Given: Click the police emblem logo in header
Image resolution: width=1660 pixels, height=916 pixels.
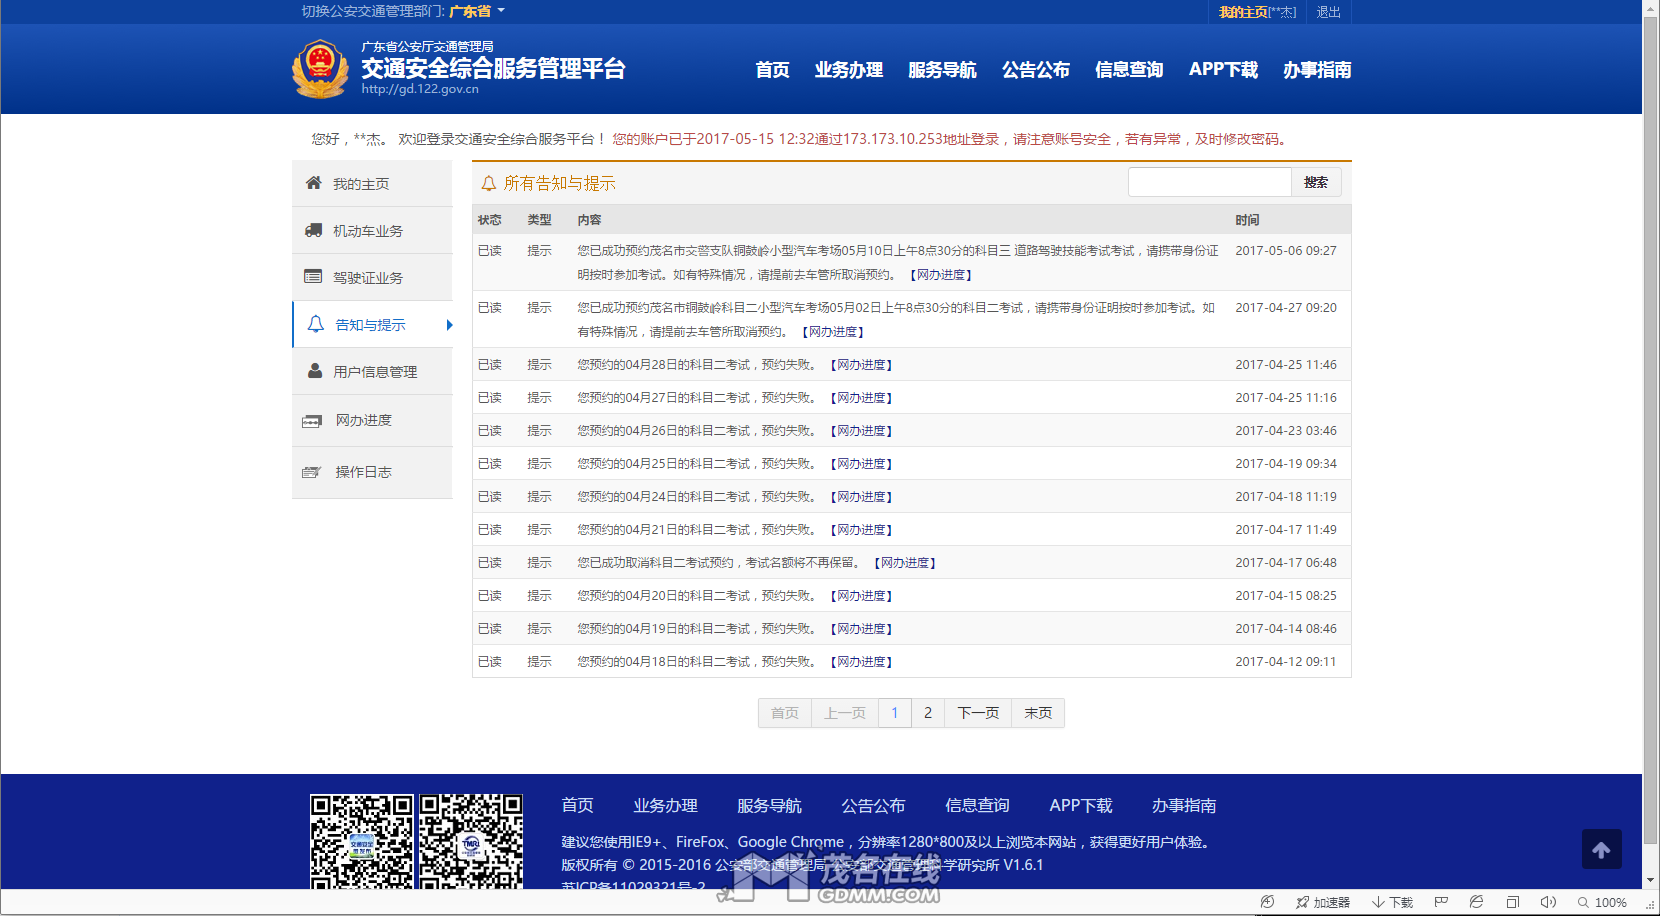Looking at the screenshot, I should point(320,69).
